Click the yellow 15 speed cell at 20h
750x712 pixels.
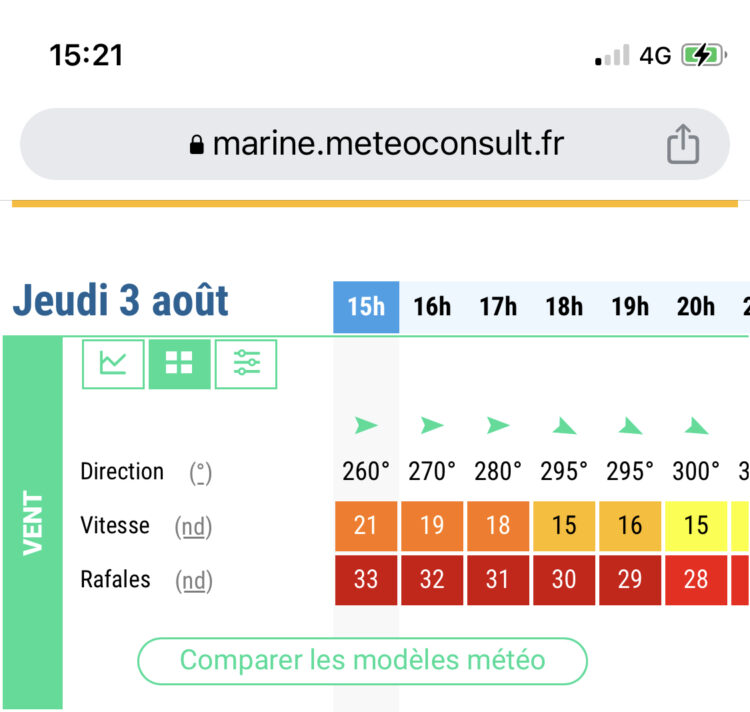point(696,526)
